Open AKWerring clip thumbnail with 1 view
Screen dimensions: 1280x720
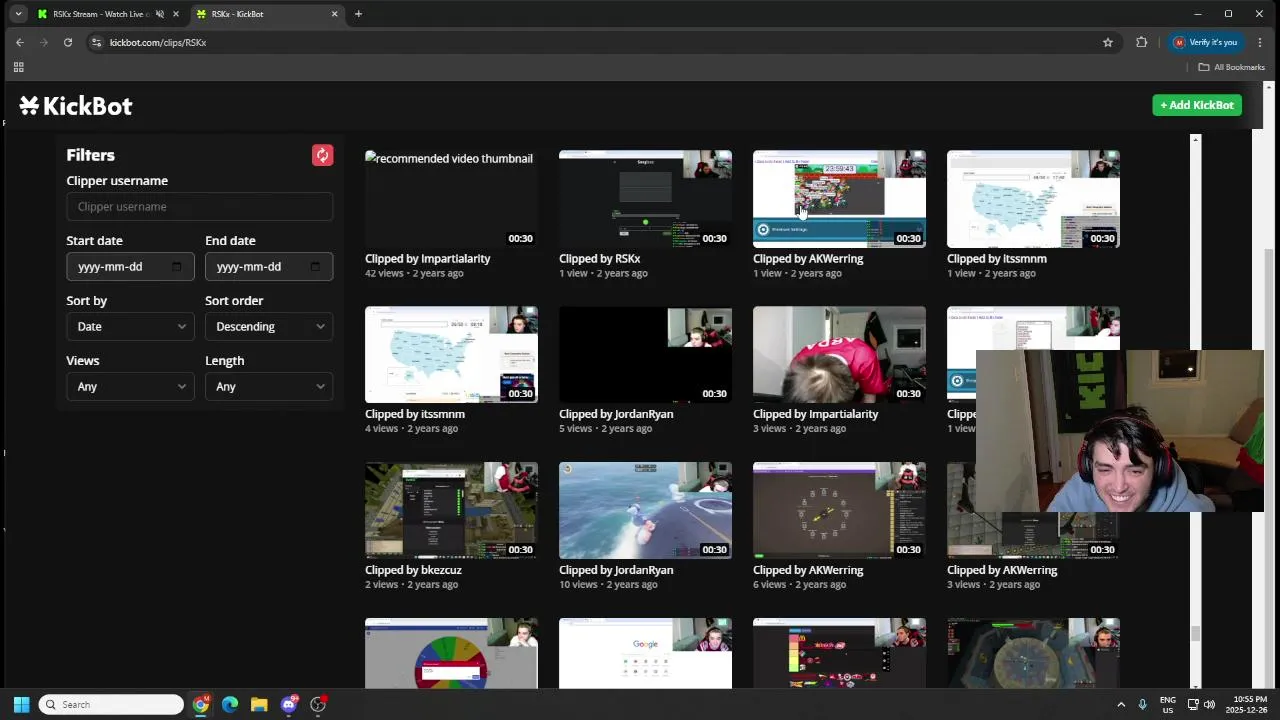[x=839, y=198]
